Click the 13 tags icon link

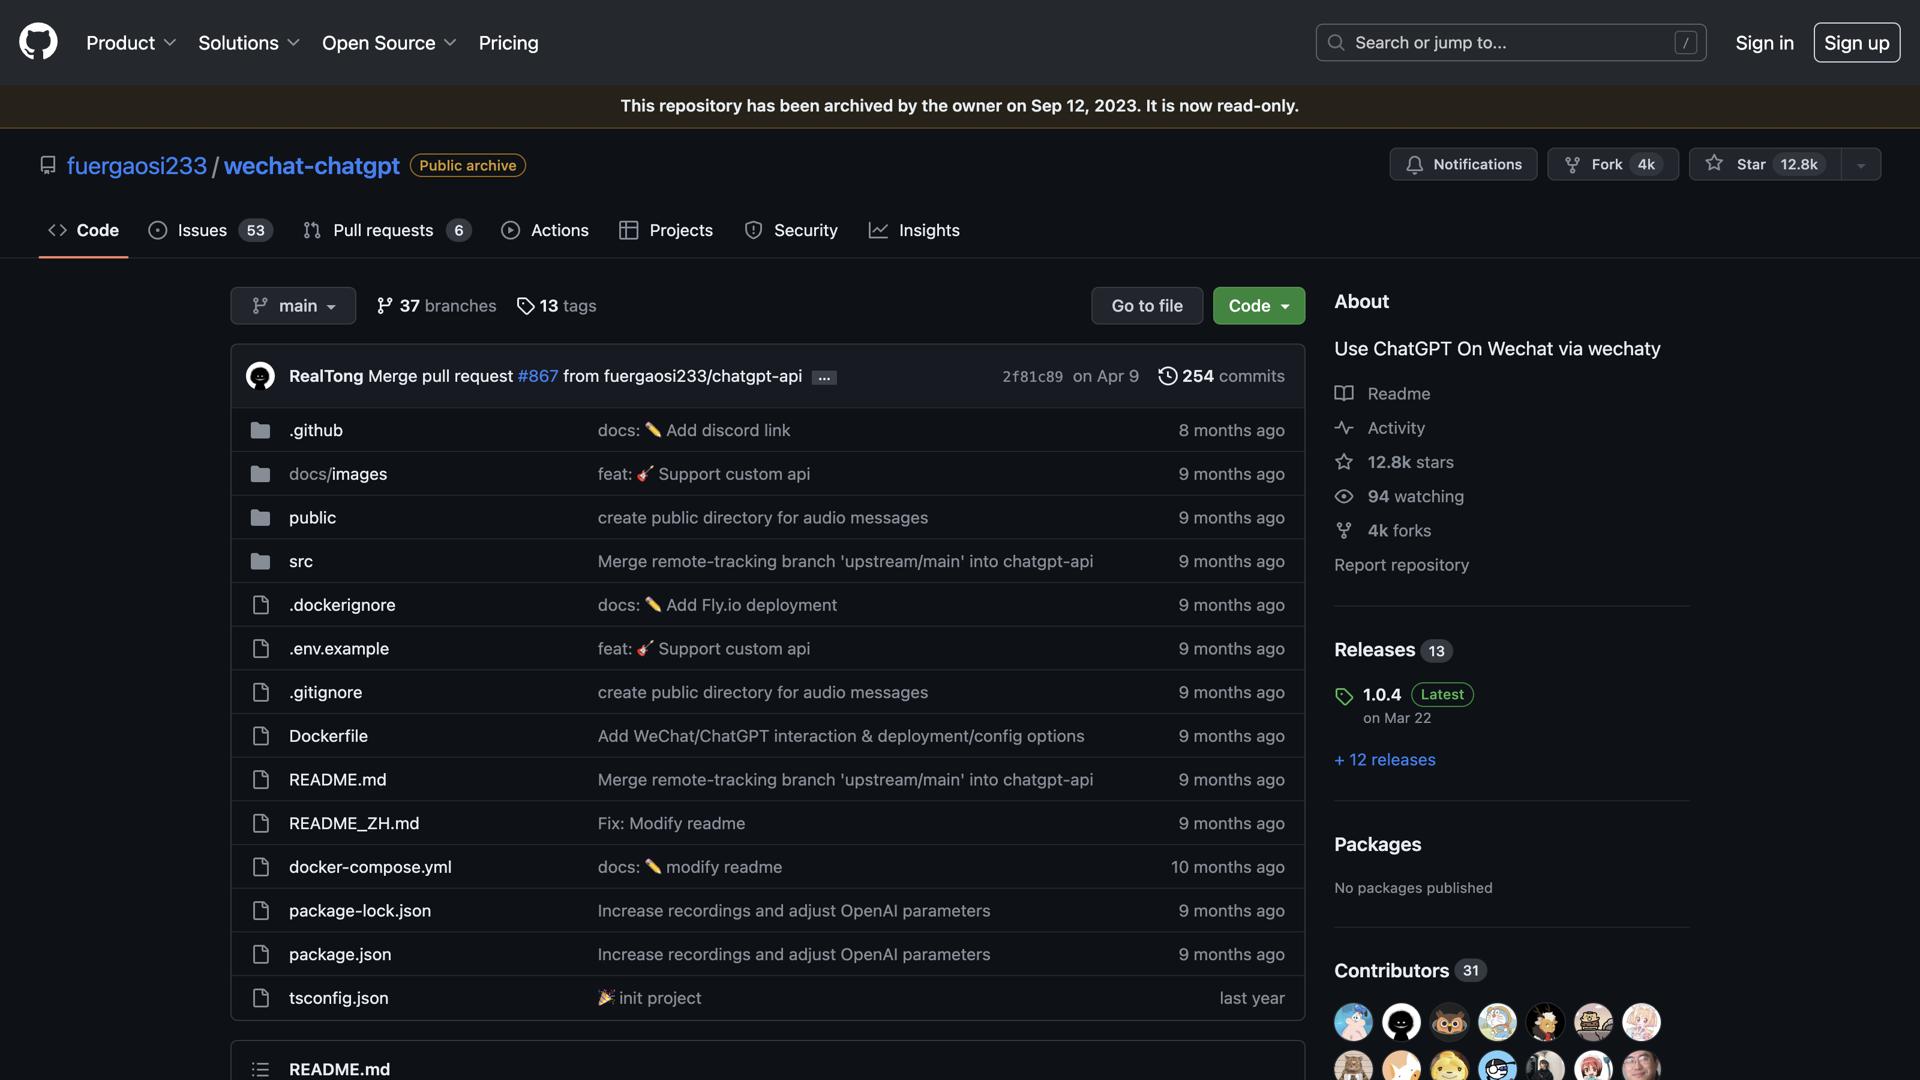[556, 306]
